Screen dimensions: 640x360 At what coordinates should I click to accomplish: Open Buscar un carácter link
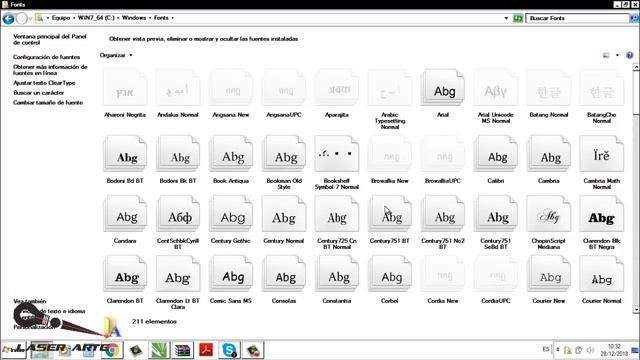38,93
